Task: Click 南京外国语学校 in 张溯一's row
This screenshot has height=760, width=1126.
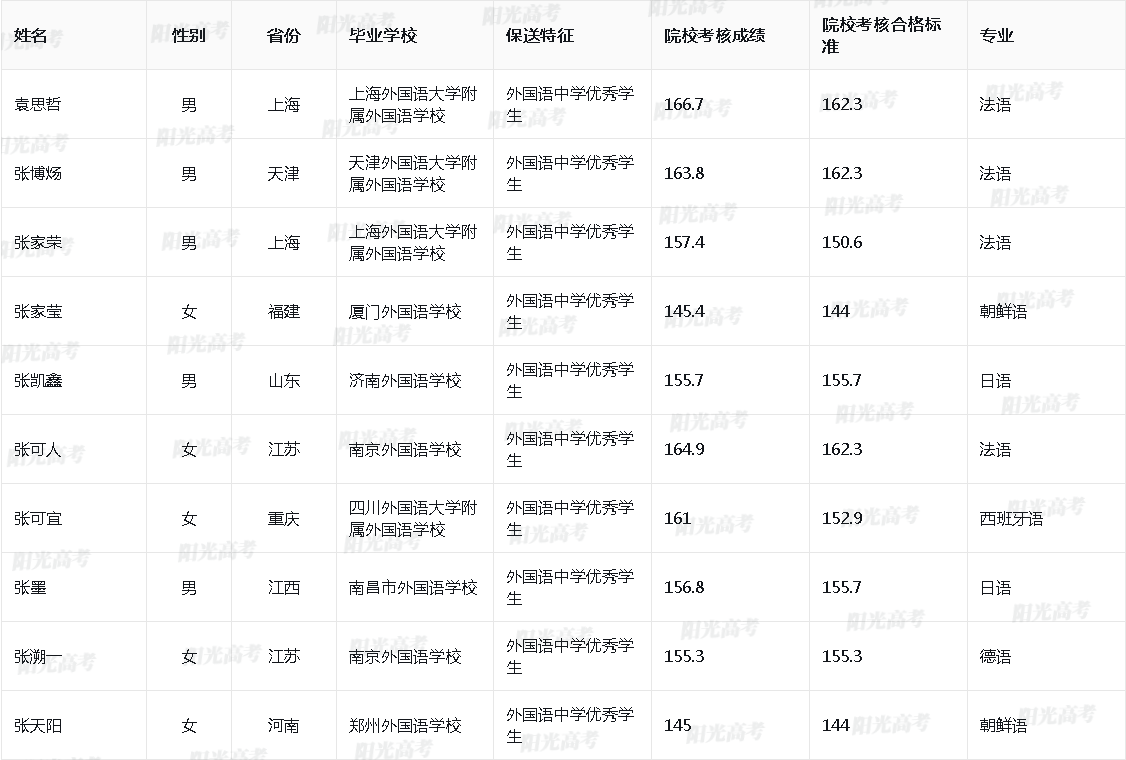Action: 404,656
